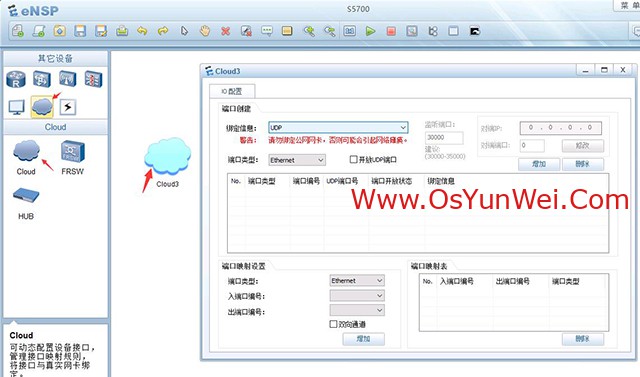
Task: Open the UDP binding info dropdown
Action: [338, 128]
